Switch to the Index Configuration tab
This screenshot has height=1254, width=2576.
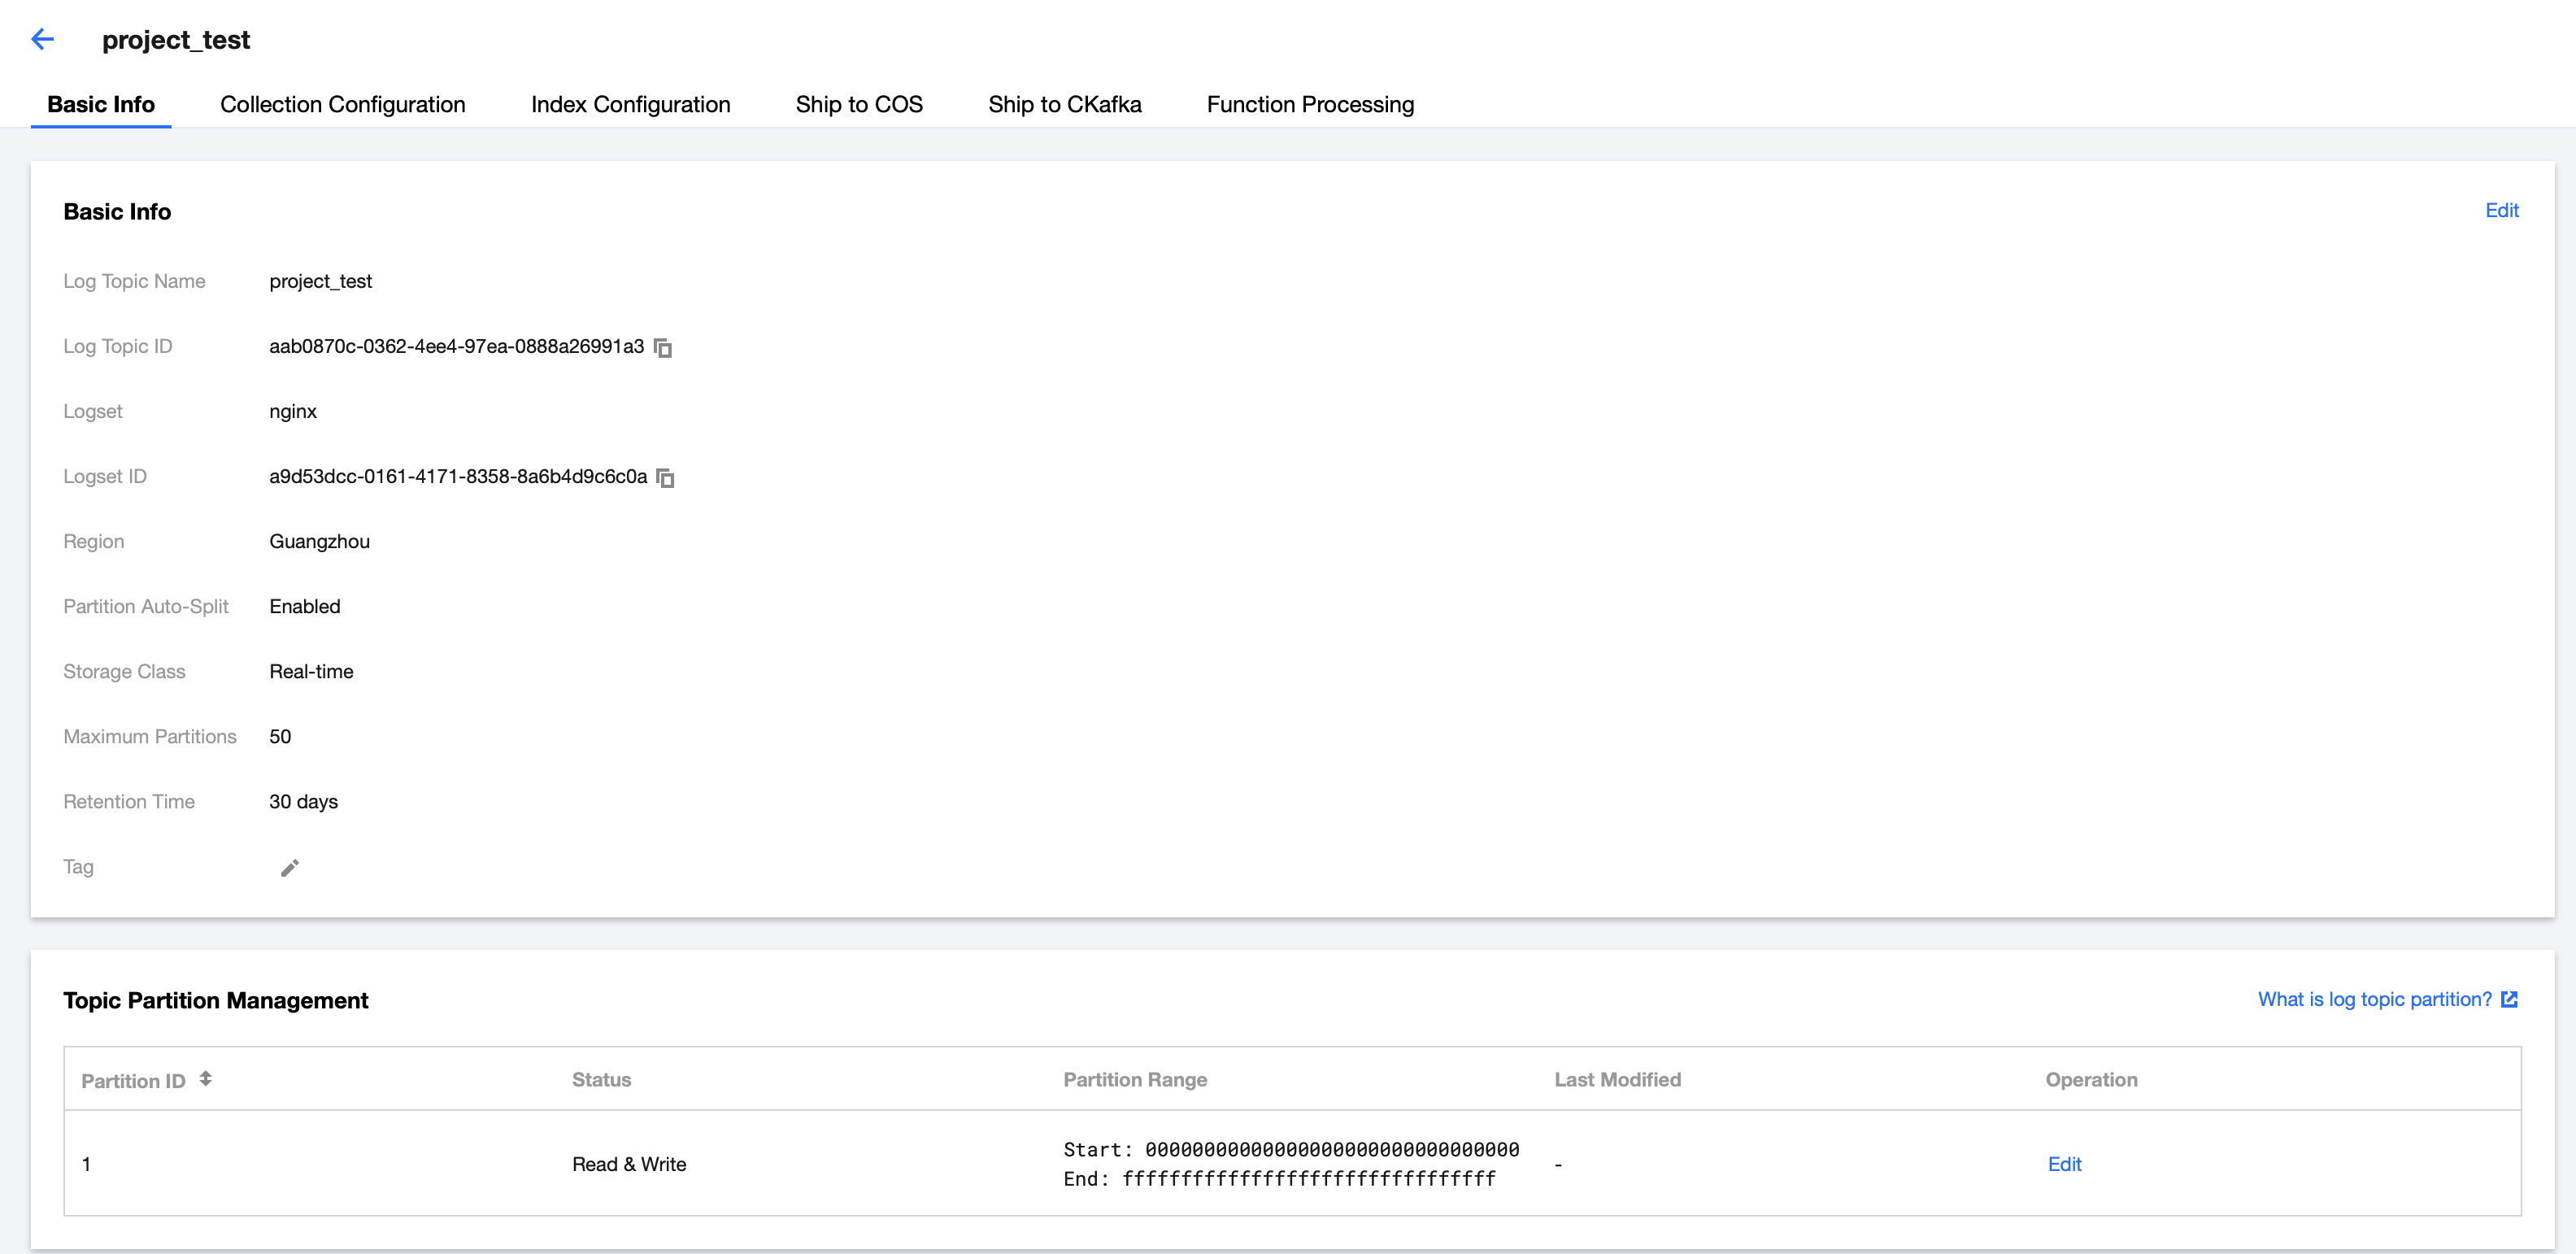[630, 104]
